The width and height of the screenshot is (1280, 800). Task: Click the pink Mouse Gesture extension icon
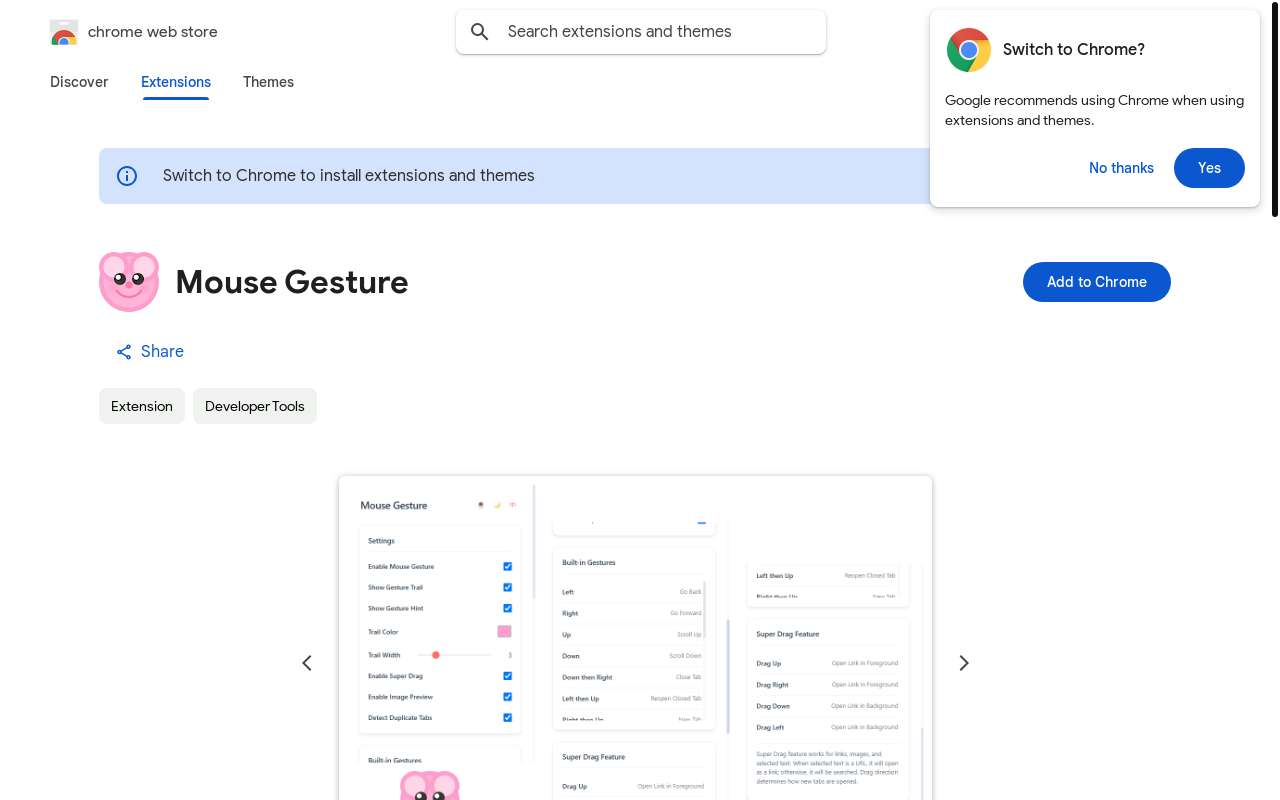(129, 282)
